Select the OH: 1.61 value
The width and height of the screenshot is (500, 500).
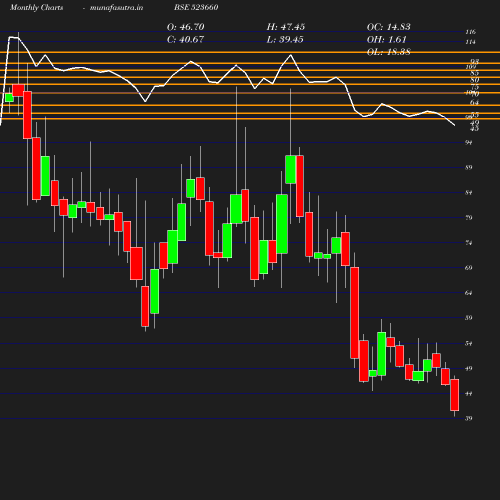point(387,40)
